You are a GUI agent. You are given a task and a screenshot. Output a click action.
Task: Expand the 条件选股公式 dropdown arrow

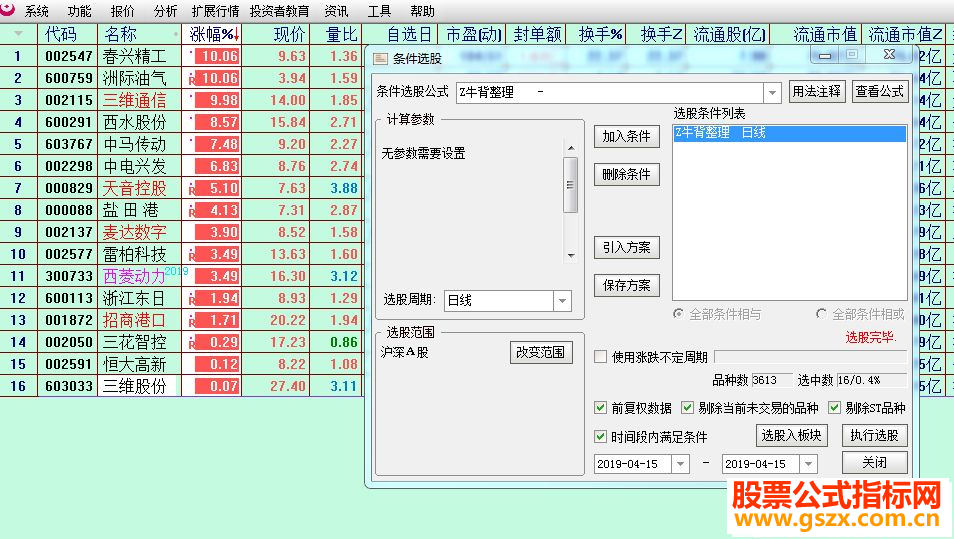coord(772,93)
